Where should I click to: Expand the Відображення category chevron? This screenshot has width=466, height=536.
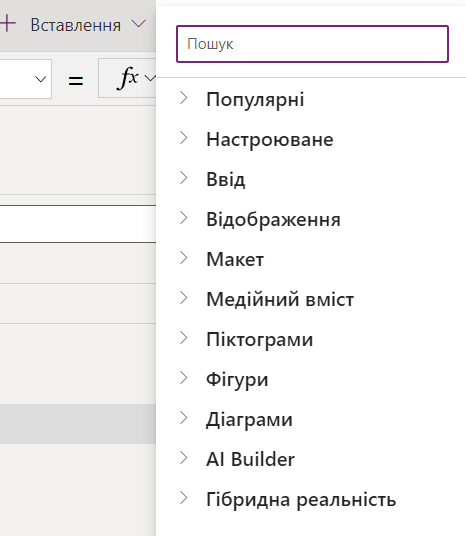(184, 218)
